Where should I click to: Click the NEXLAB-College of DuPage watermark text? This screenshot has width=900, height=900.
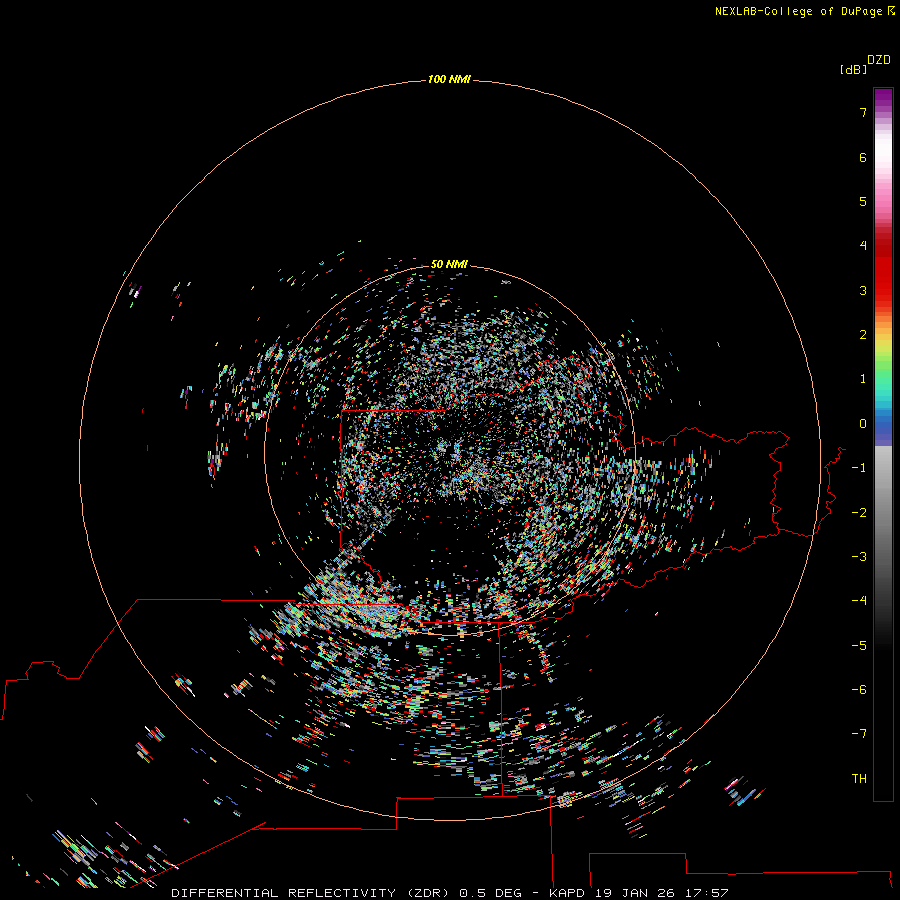[805, 11]
